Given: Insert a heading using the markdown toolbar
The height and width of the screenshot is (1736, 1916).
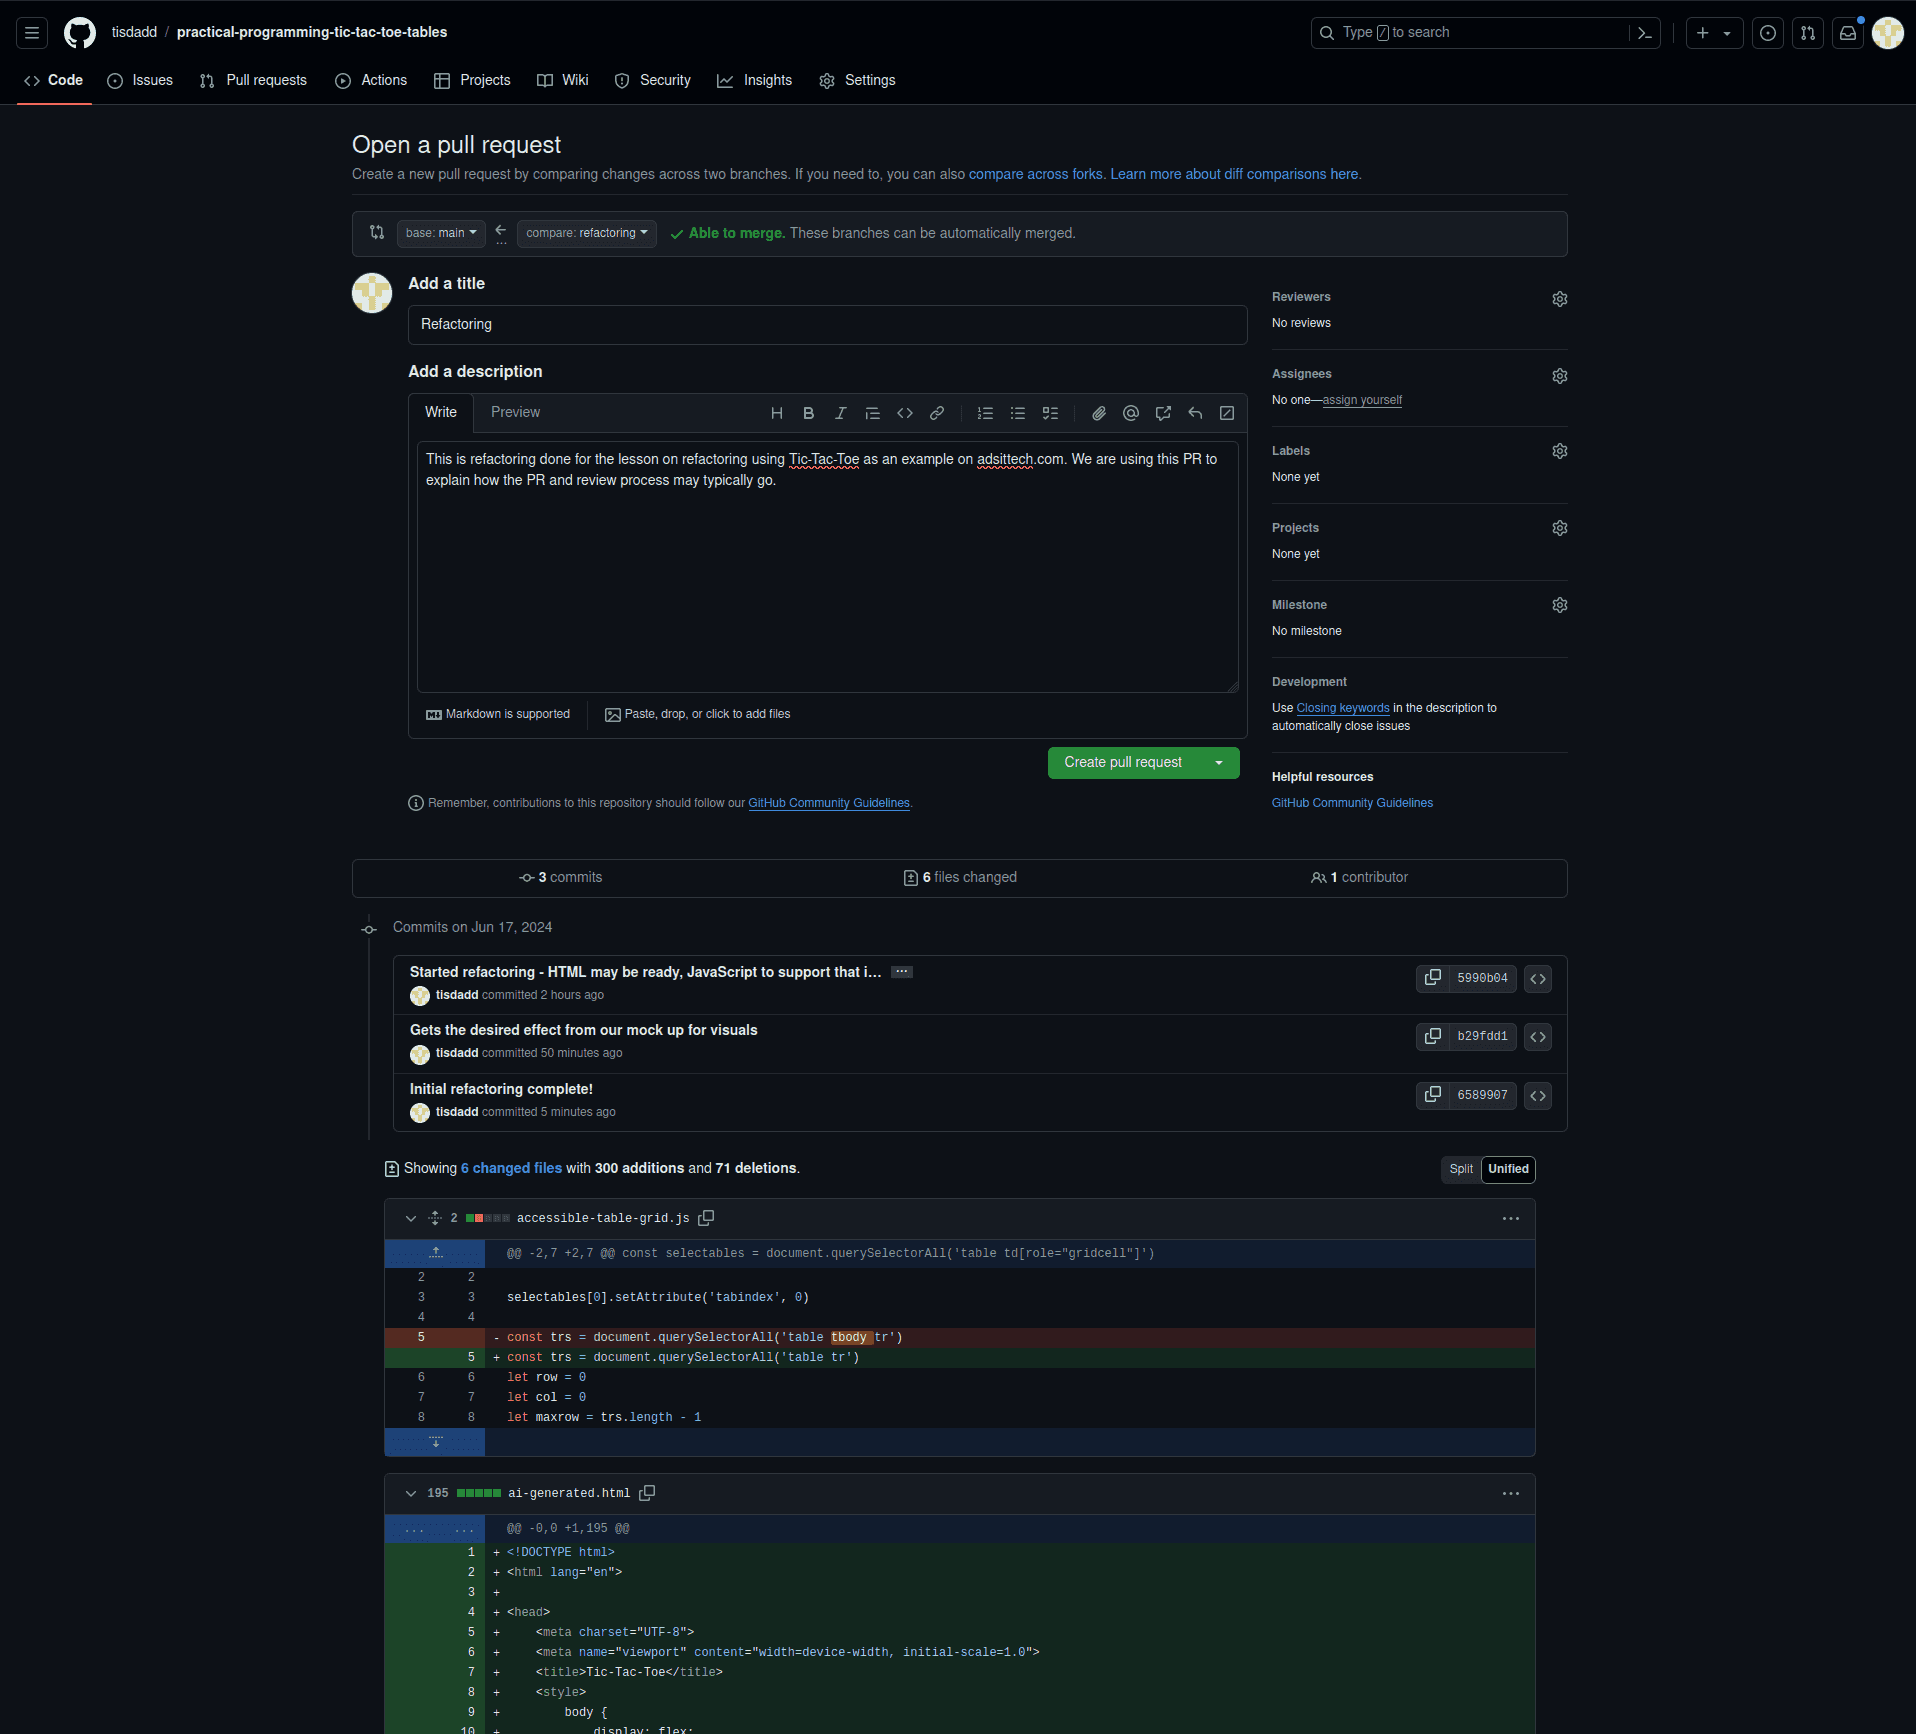Looking at the screenshot, I should tap(776, 413).
